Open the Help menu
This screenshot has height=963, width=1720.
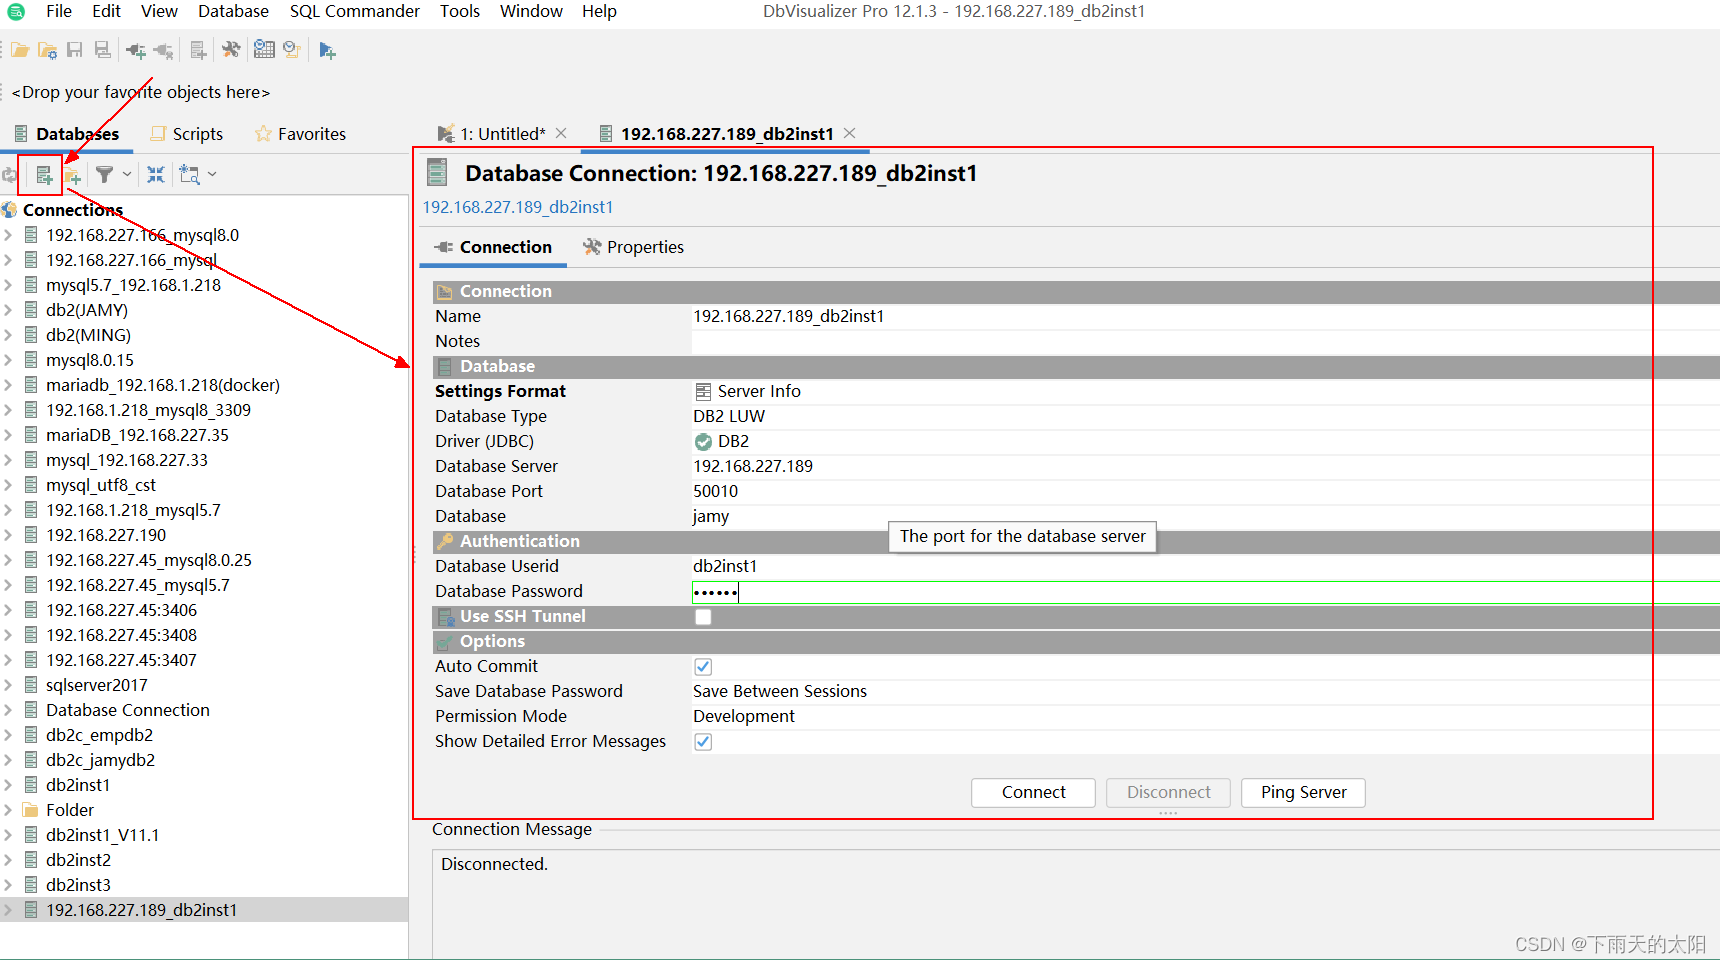[x=599, y=11]
